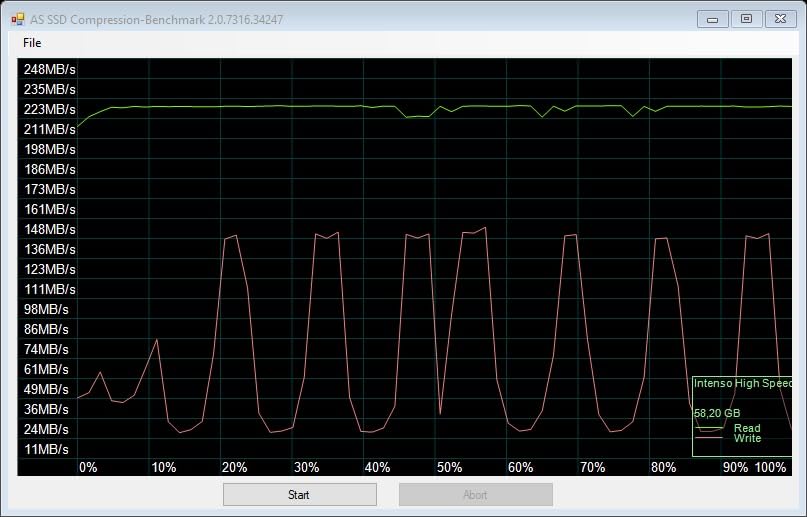Image resolution: width=807 pixels, height=517 pixels.
Task: Maximize the benchmark window
Action: point(745,18)
